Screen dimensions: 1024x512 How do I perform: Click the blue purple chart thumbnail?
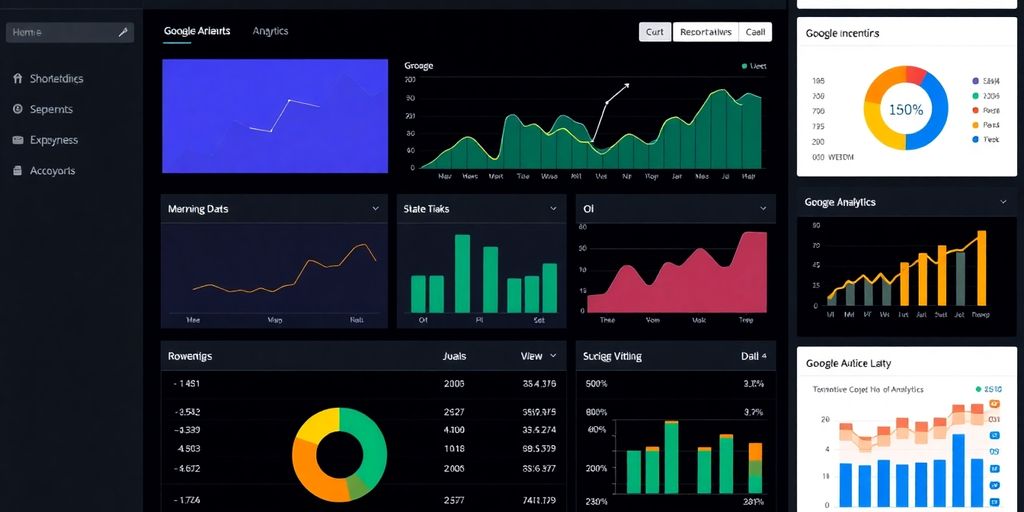(x=275, y=116)
